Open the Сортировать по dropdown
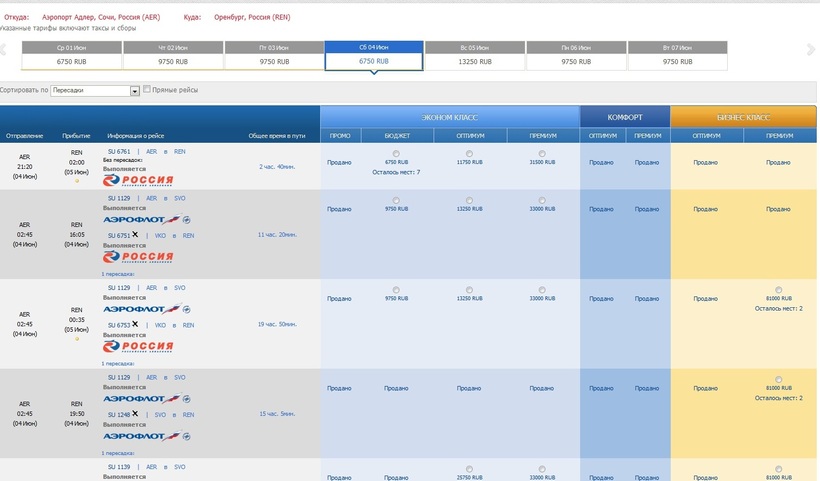 135,91
